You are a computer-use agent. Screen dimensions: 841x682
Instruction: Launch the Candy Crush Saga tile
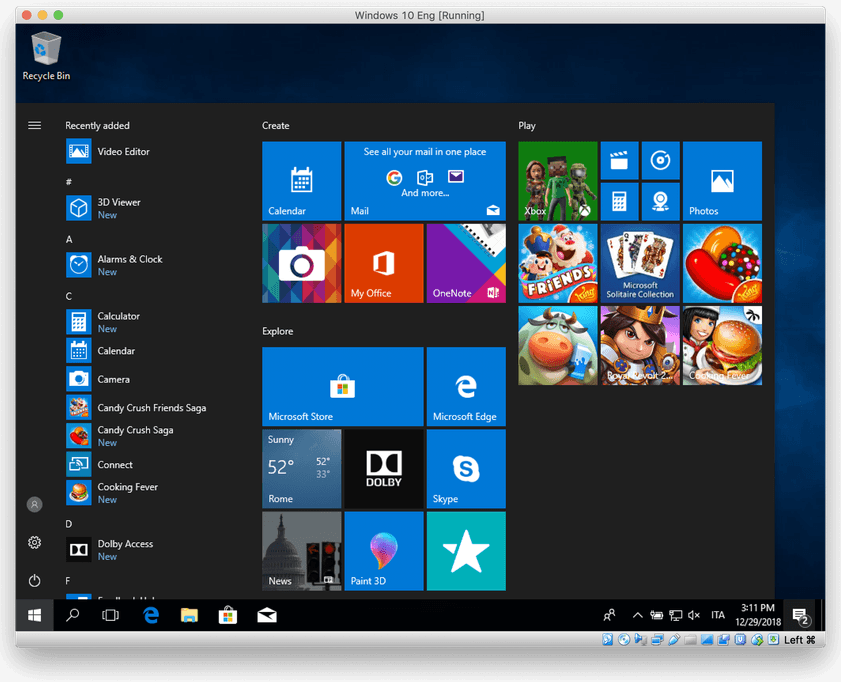coord(722,263)
